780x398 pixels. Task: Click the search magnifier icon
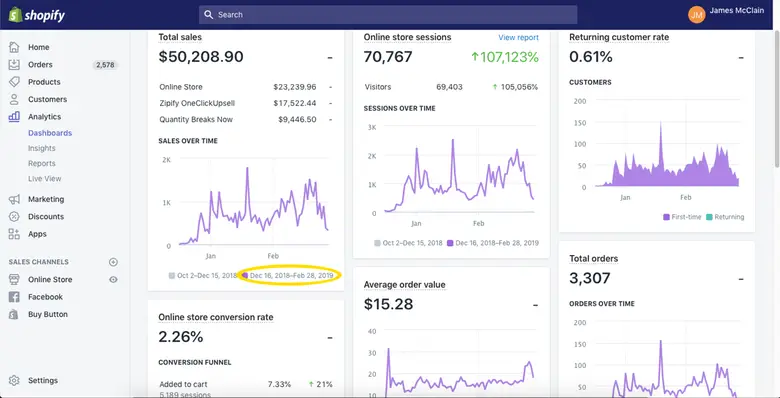(208, 15)
